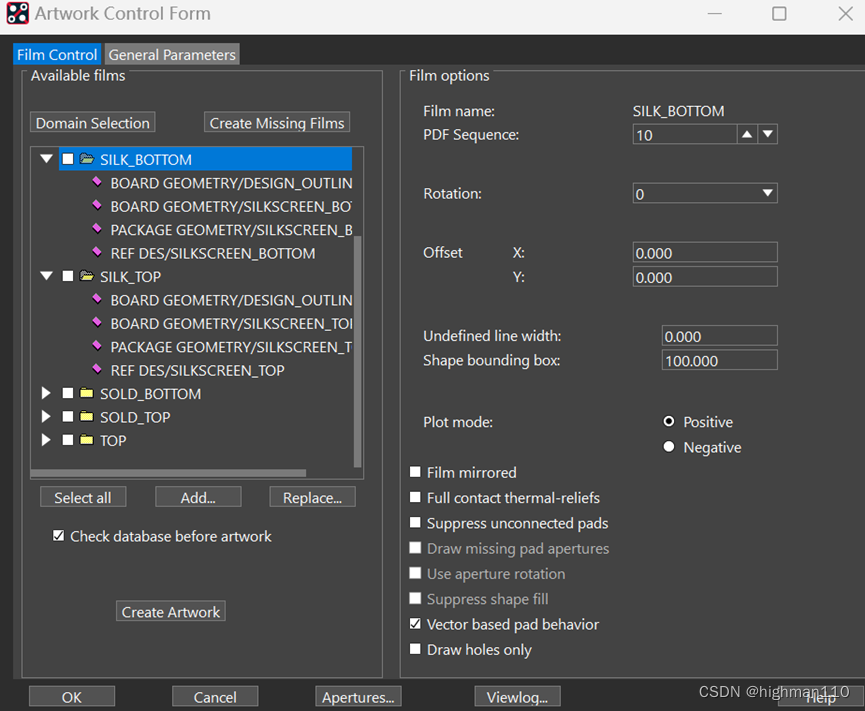
Task: Click the SILK_BOTTOM open folder icon
Action: 87,160
